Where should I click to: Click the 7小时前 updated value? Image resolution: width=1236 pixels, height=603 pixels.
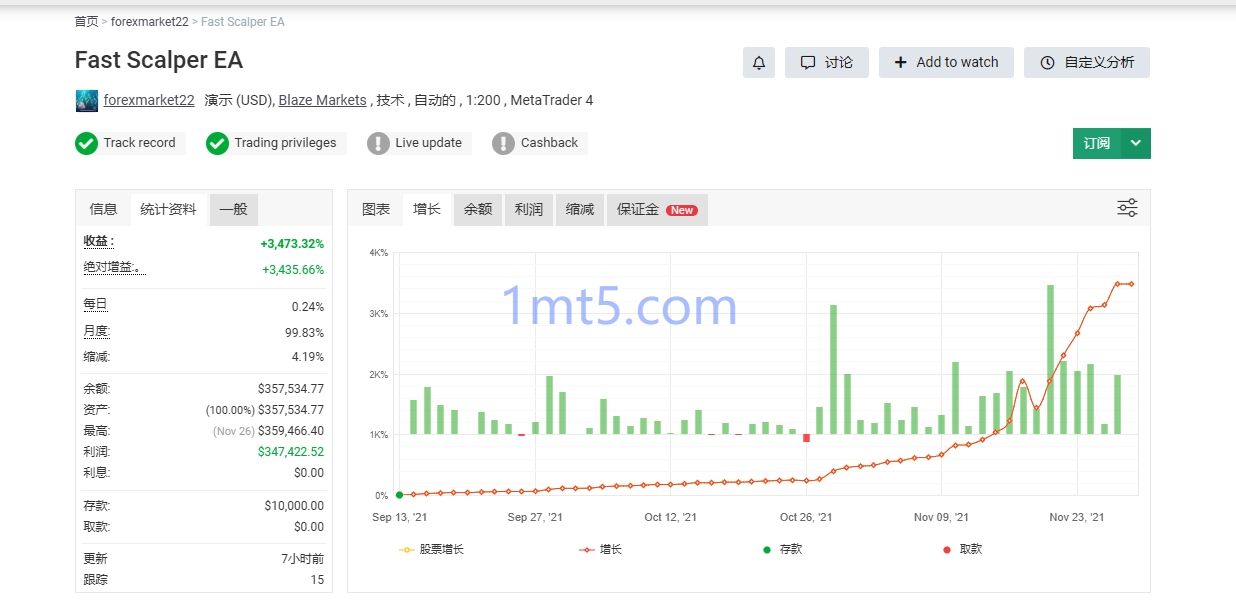click(303, 559)
